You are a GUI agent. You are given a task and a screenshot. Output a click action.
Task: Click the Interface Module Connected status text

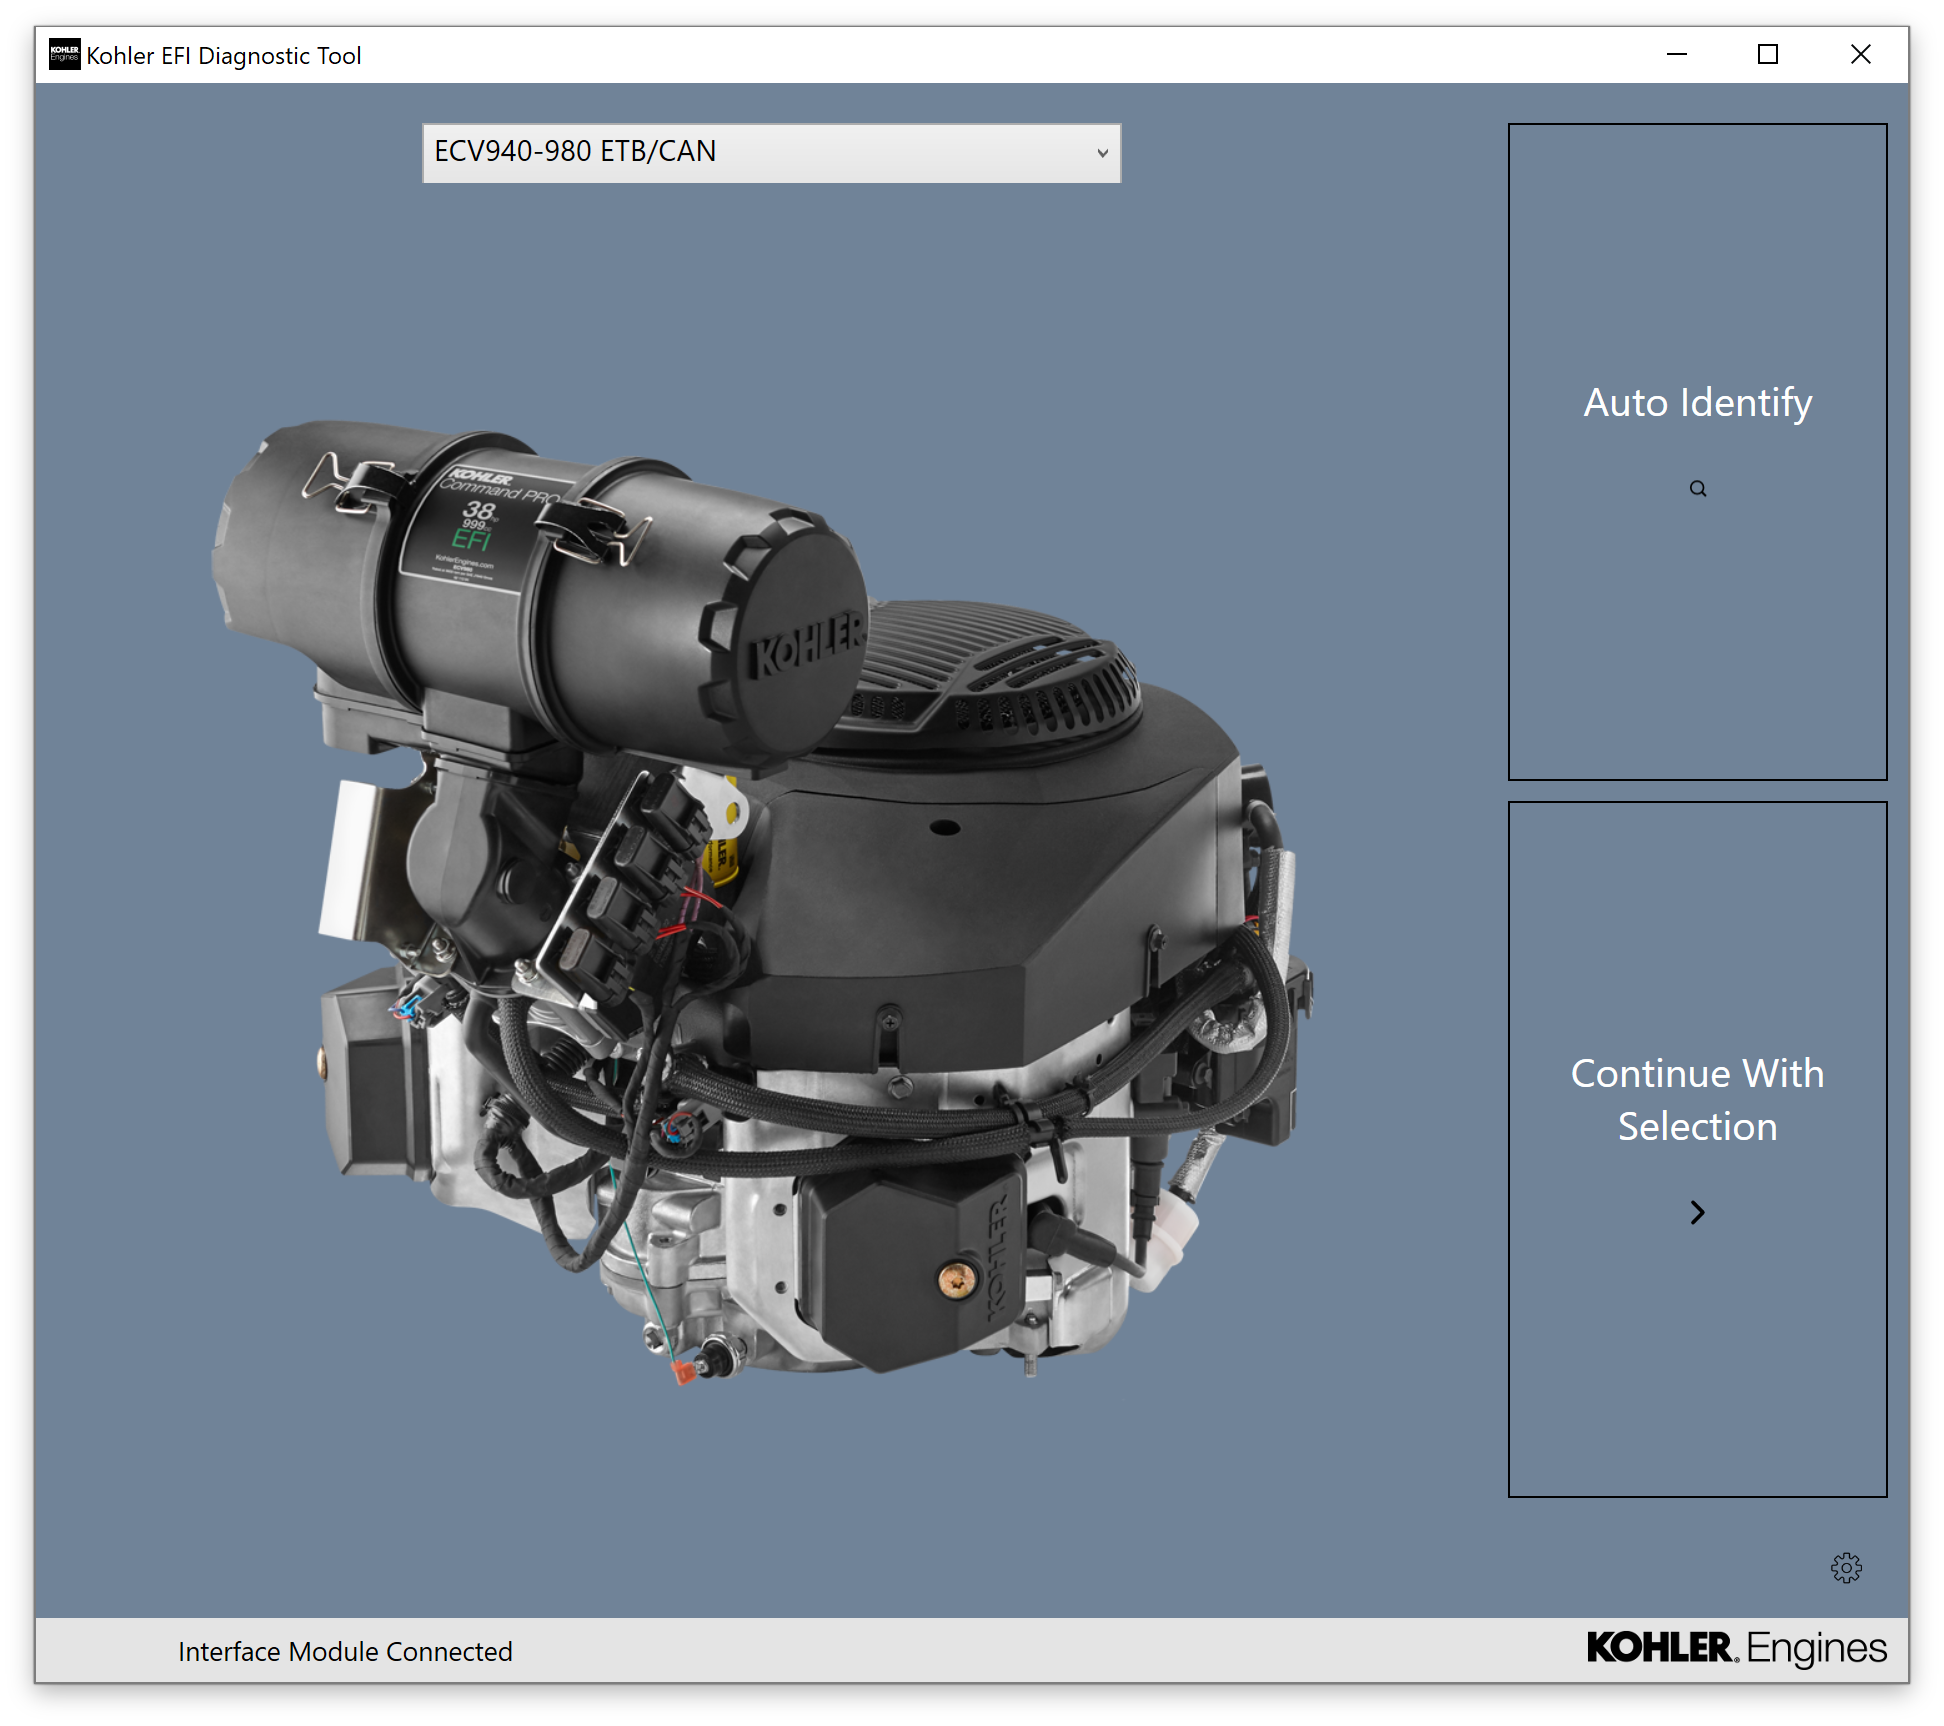pos(345,1651)
